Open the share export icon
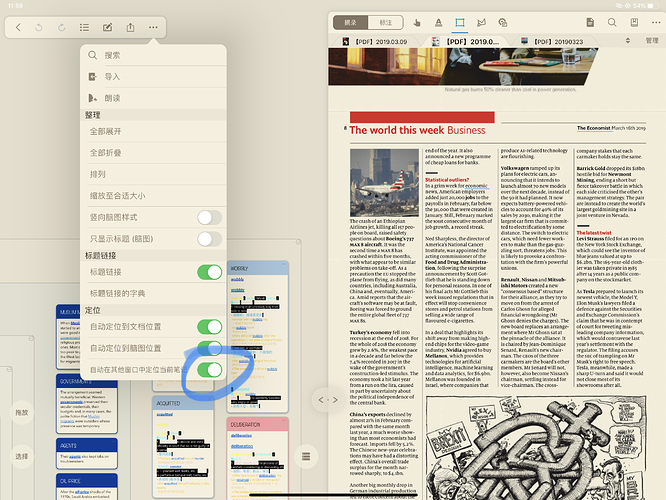This screenshot has width=666, height=500. (x=130, y=28)
